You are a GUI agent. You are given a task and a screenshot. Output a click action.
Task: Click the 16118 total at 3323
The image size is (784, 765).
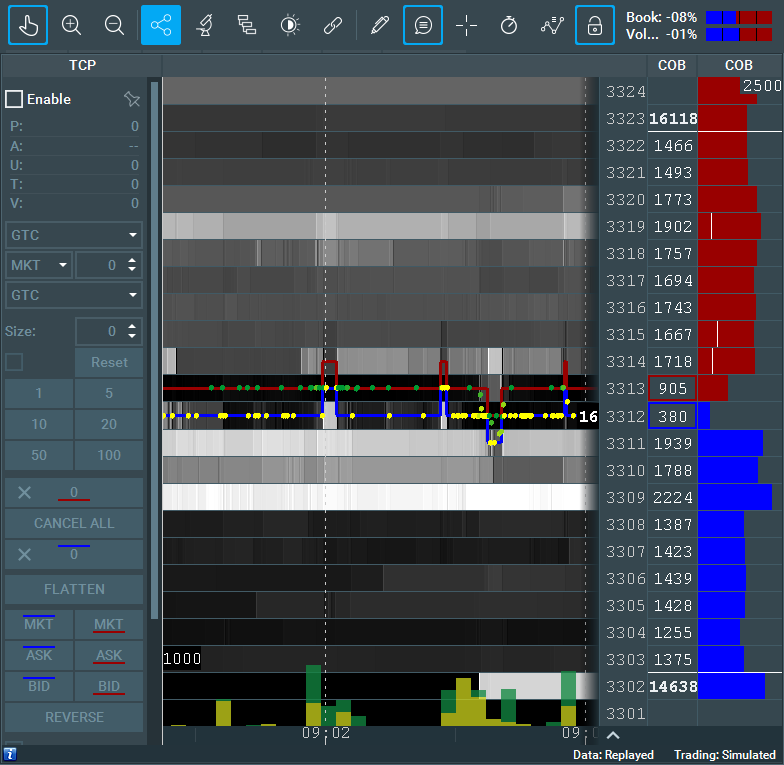673,118
